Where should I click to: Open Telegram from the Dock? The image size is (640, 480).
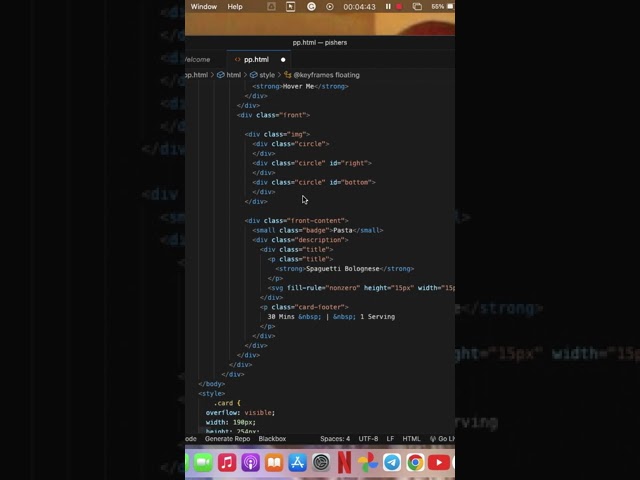pyautogui.click(x=392, y=462)
